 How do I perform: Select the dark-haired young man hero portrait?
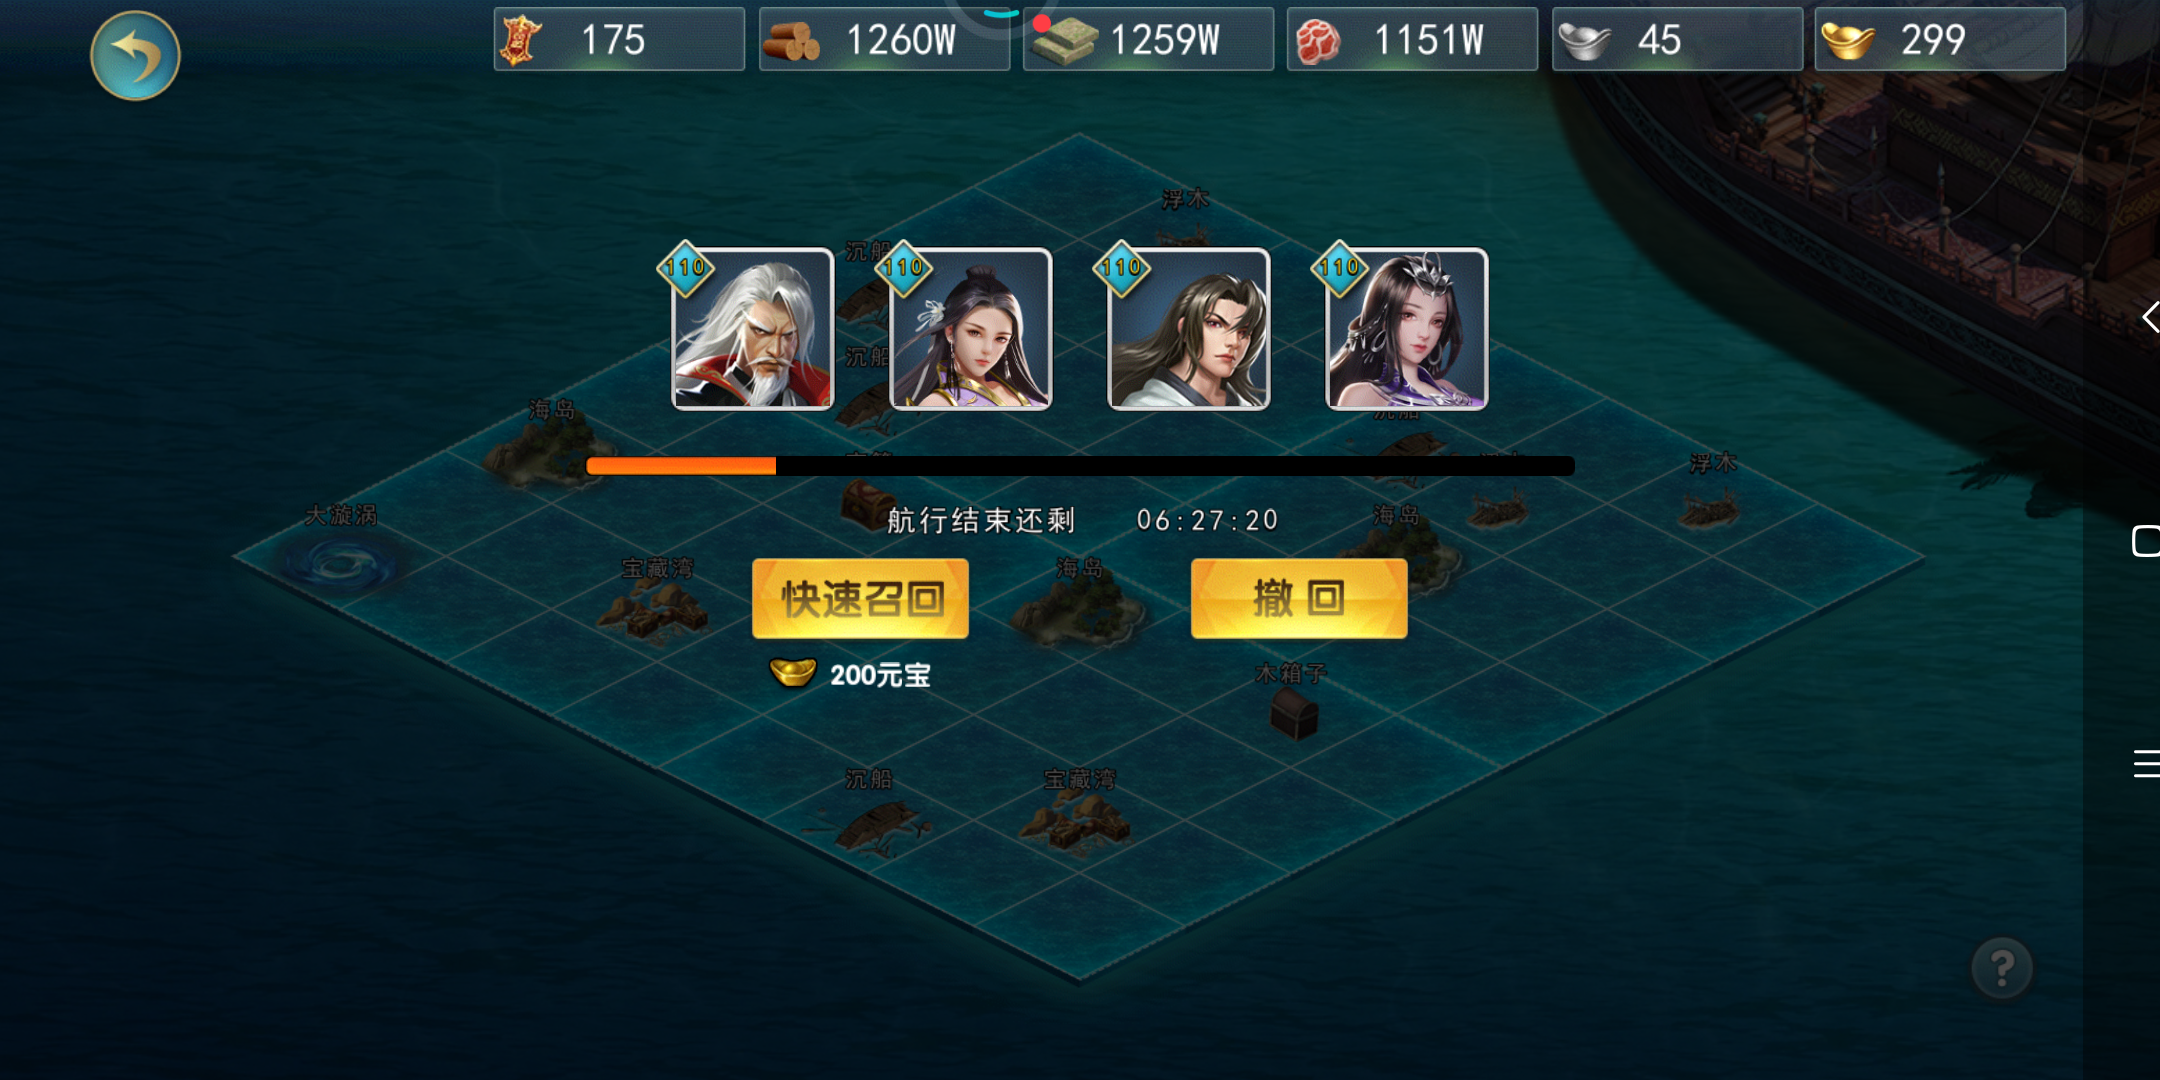point(1188,329)
